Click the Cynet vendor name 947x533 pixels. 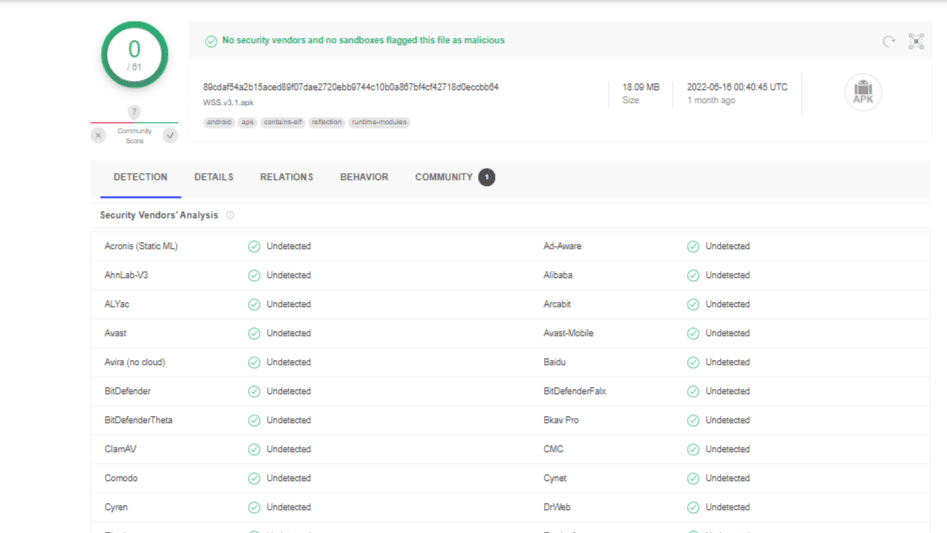tap(555, 478)
